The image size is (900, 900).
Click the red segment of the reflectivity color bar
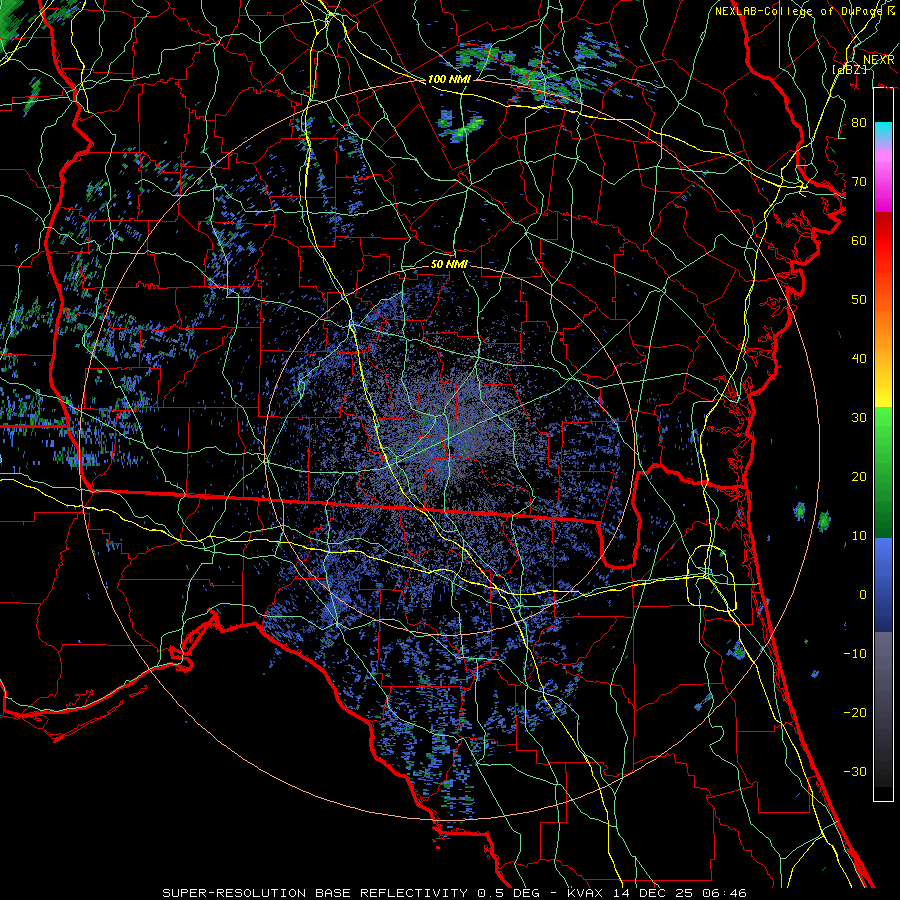[883, 241]
